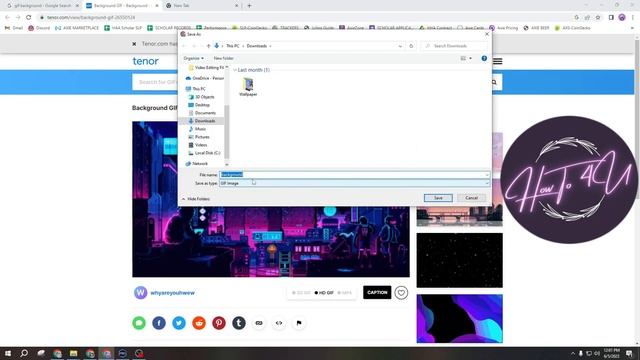Expand the address path history dropdown

tap(400, 46)
